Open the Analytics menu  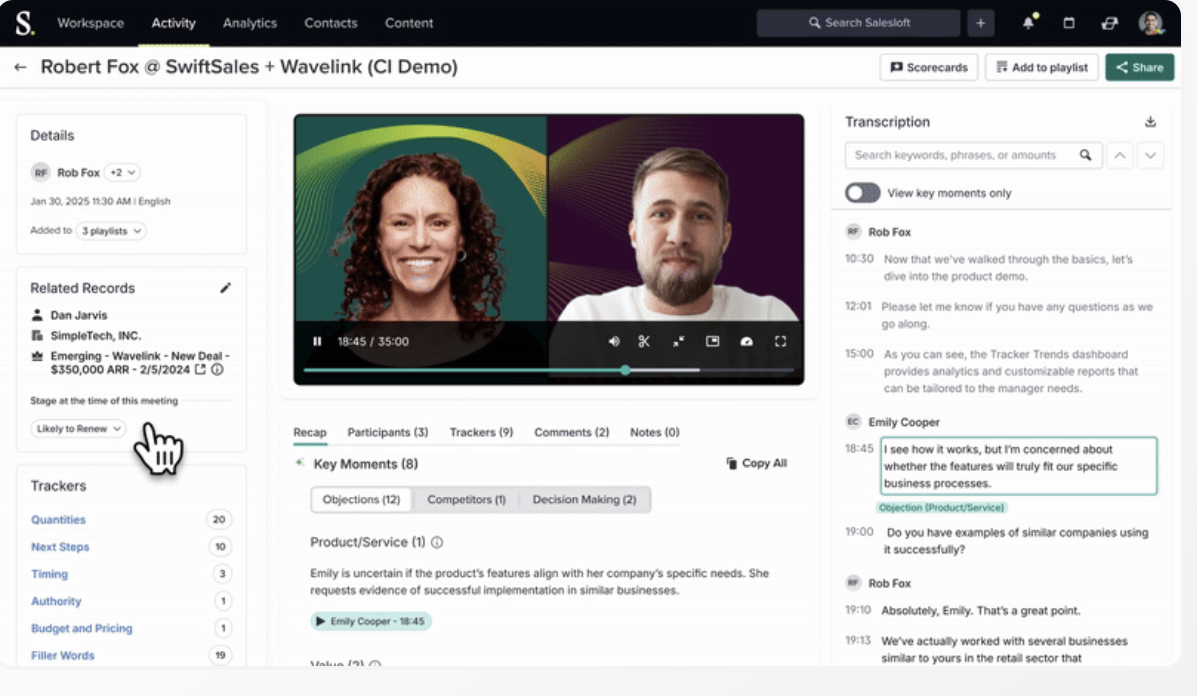(250, 23)
